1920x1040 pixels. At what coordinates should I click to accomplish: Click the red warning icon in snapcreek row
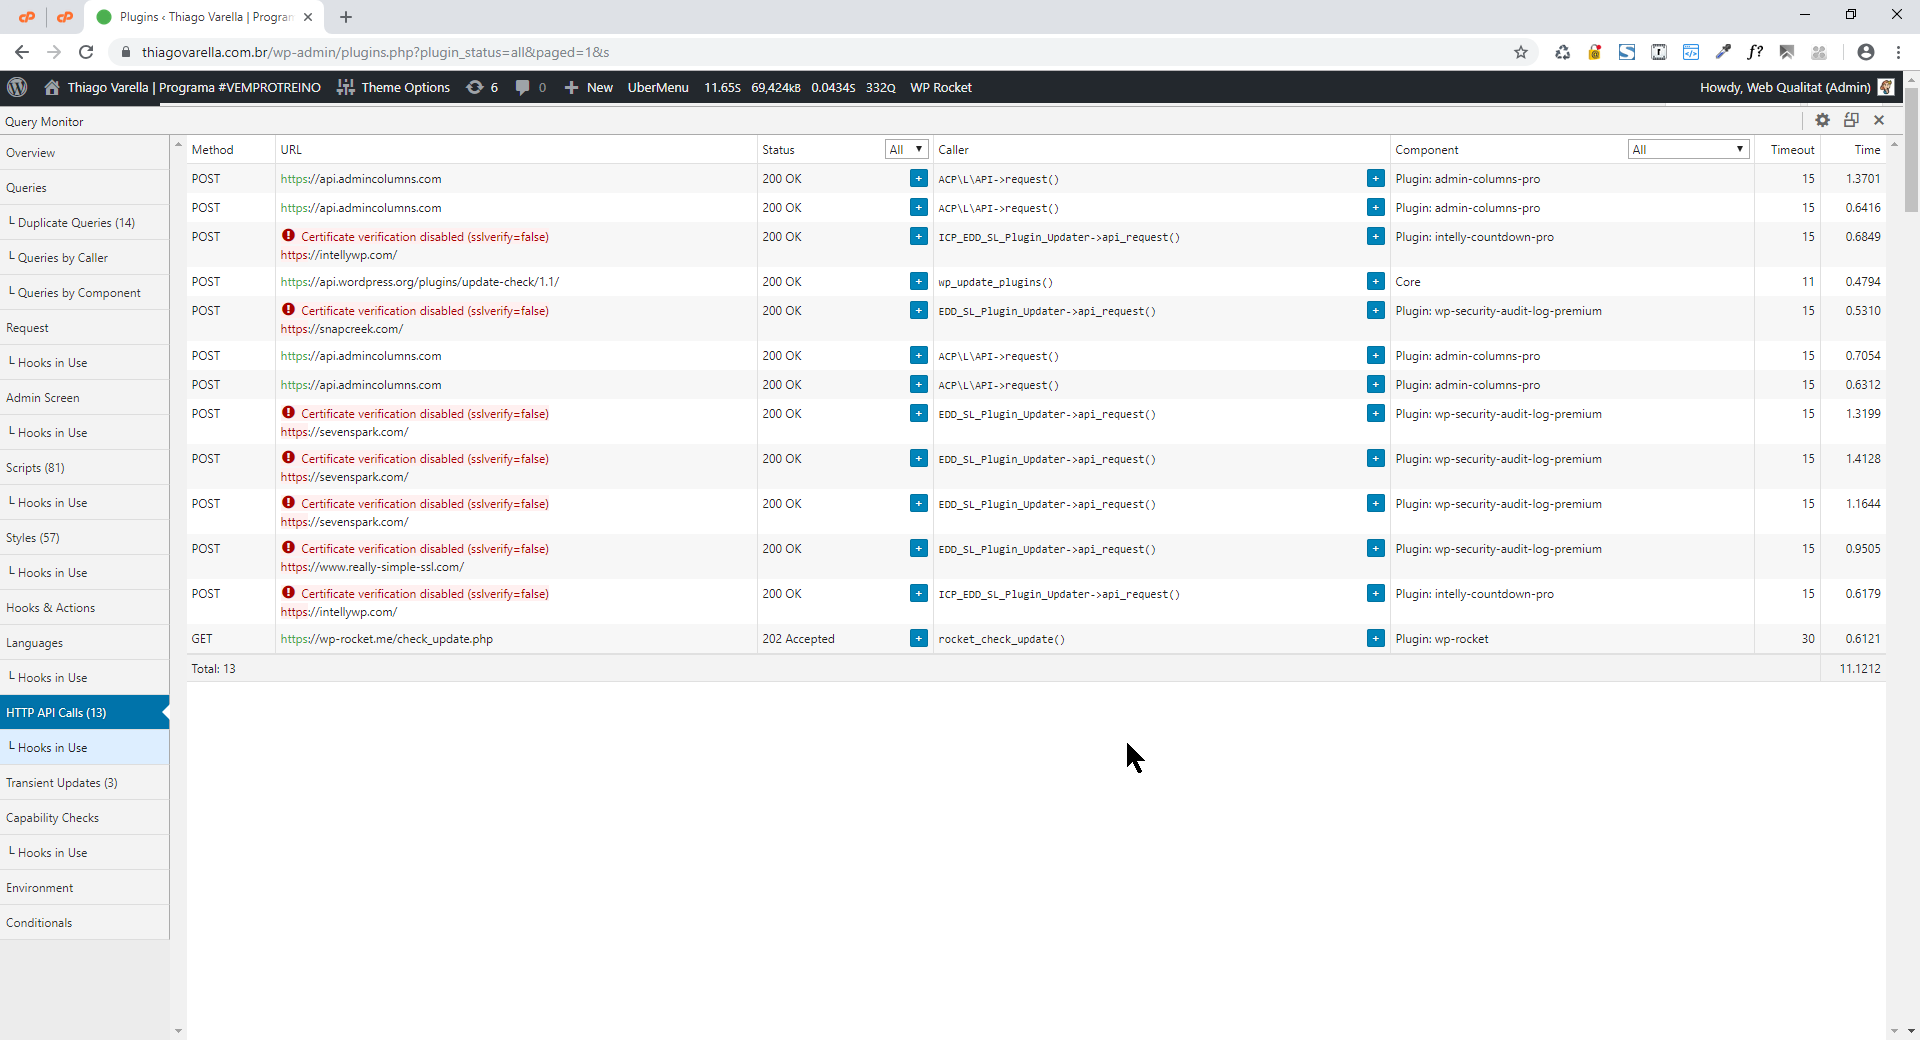pyautogui.click(x=288, y=310)
